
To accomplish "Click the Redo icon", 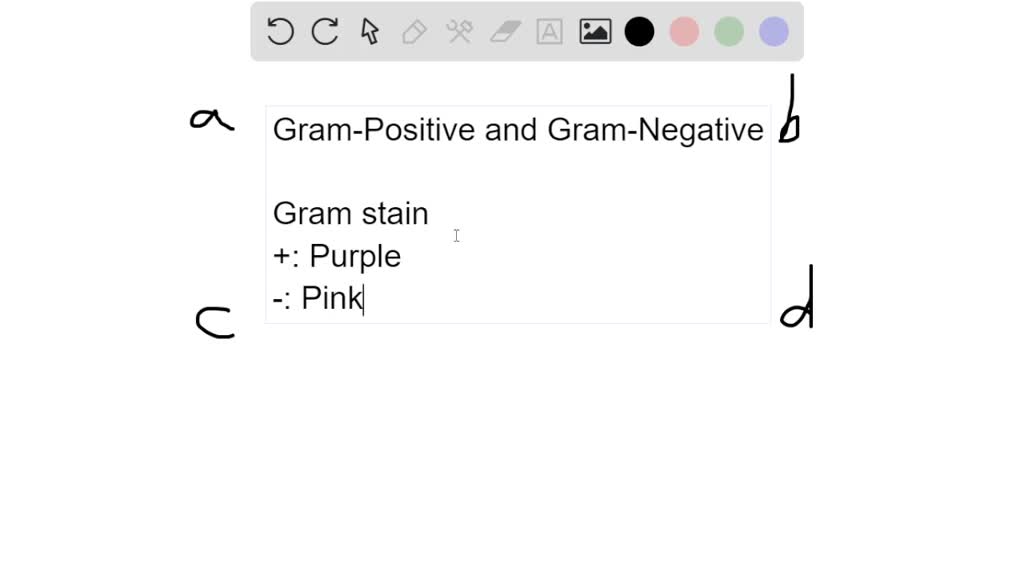I will point(324,31).
